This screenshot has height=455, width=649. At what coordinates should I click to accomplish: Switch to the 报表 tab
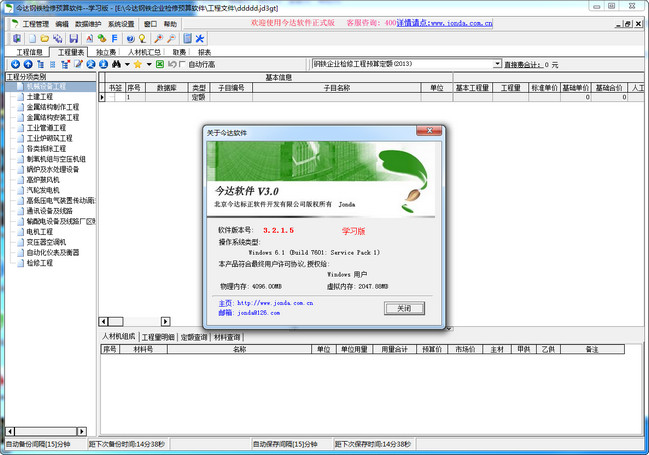[x=204, y=52]
